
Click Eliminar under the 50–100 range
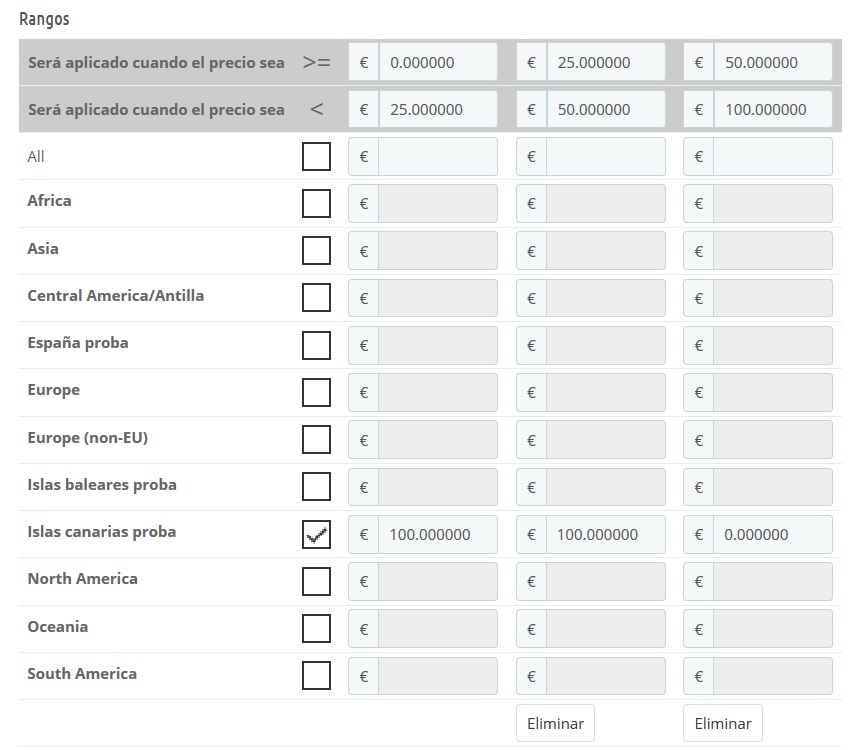pyautogui.click(x=722, y=723)
